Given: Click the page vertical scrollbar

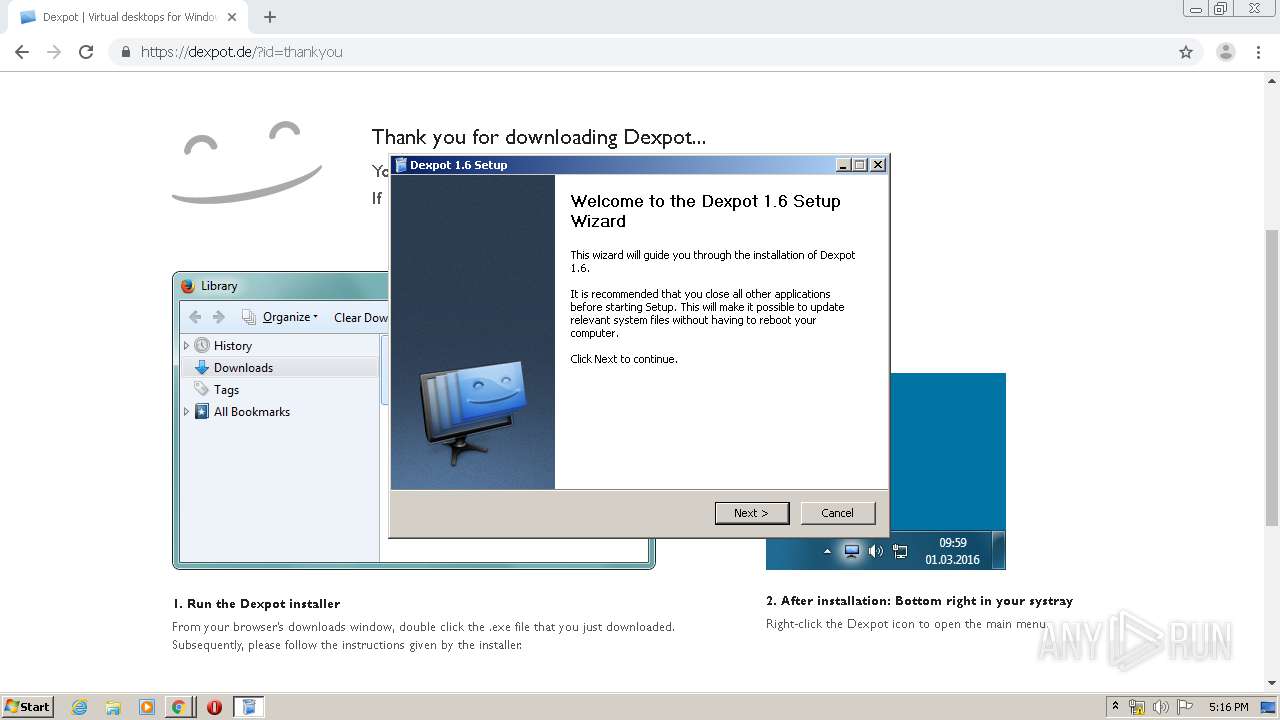Looking at the screenshot, I should (x=1272, y=377).
